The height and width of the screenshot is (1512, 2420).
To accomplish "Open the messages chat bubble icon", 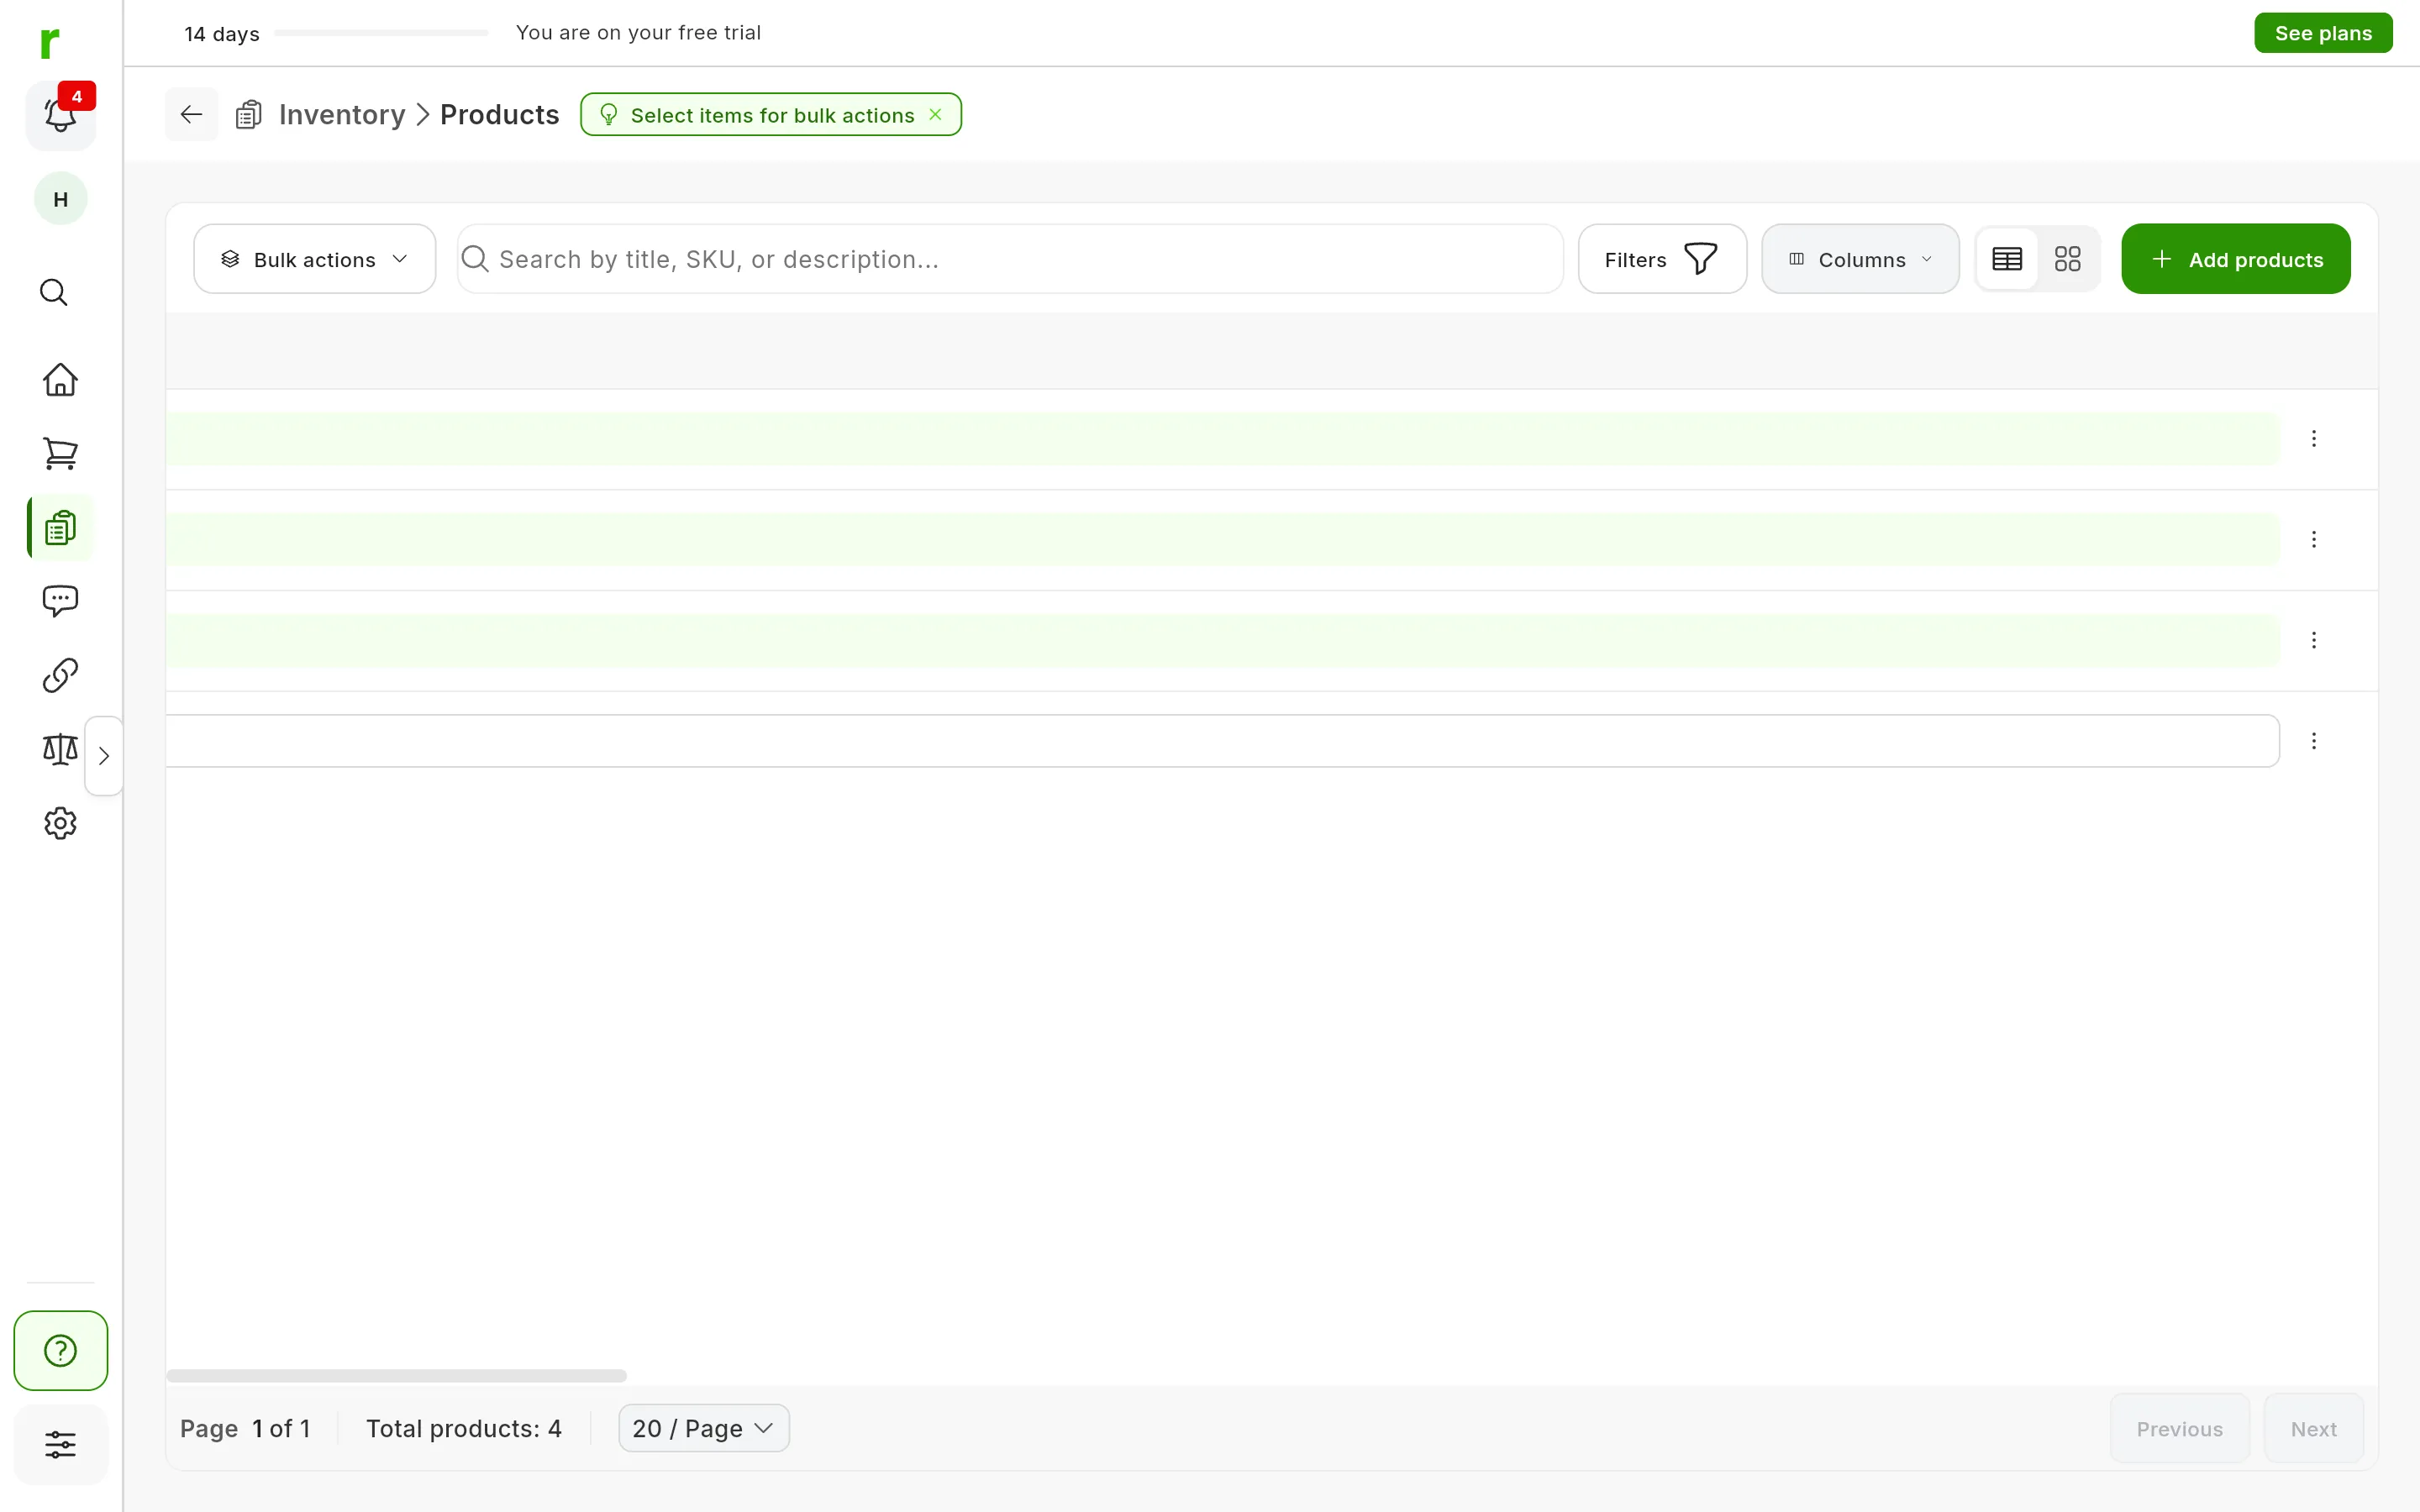I will (x=60, y=601).
